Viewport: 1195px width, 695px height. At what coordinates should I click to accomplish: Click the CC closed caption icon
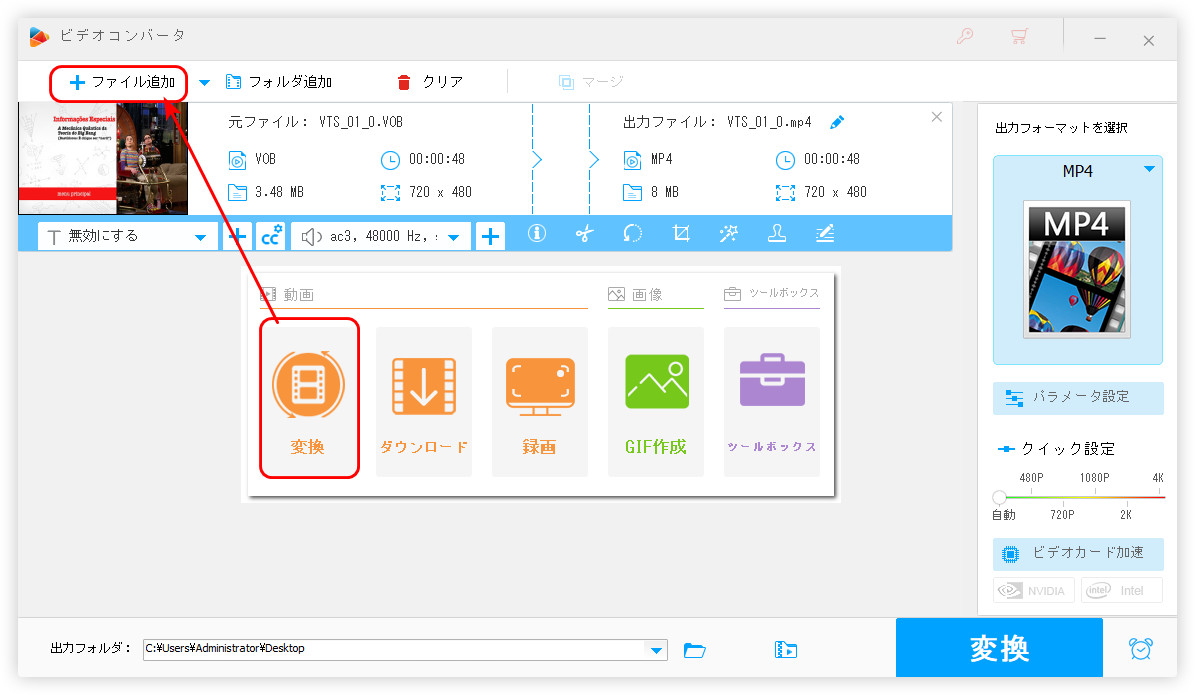pyautogui.click(x=271, y=236)
